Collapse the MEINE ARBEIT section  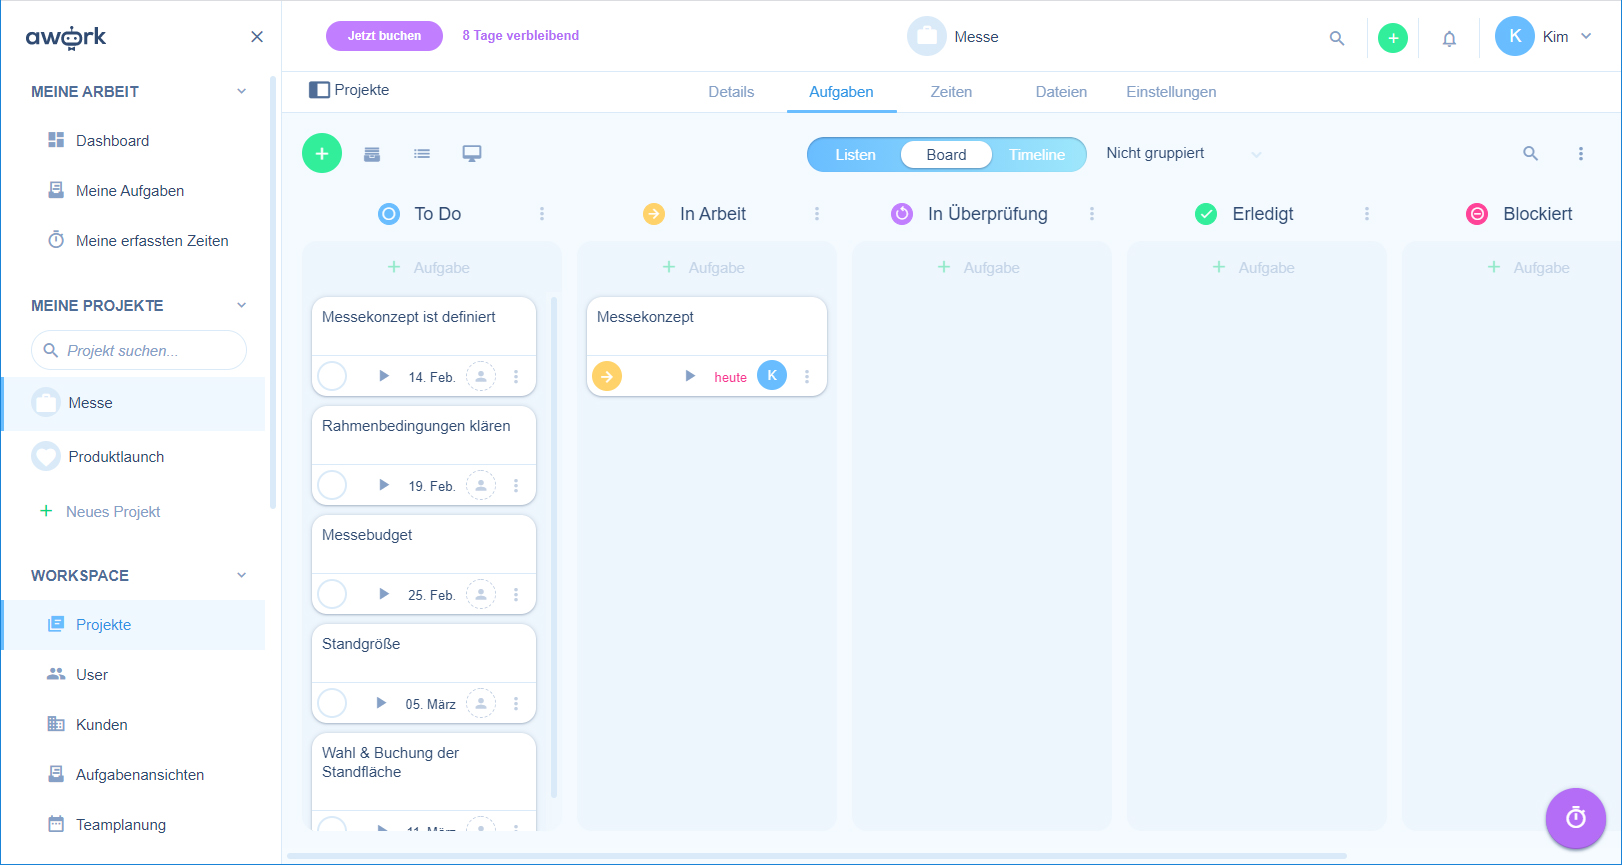[x=241, y=91]
